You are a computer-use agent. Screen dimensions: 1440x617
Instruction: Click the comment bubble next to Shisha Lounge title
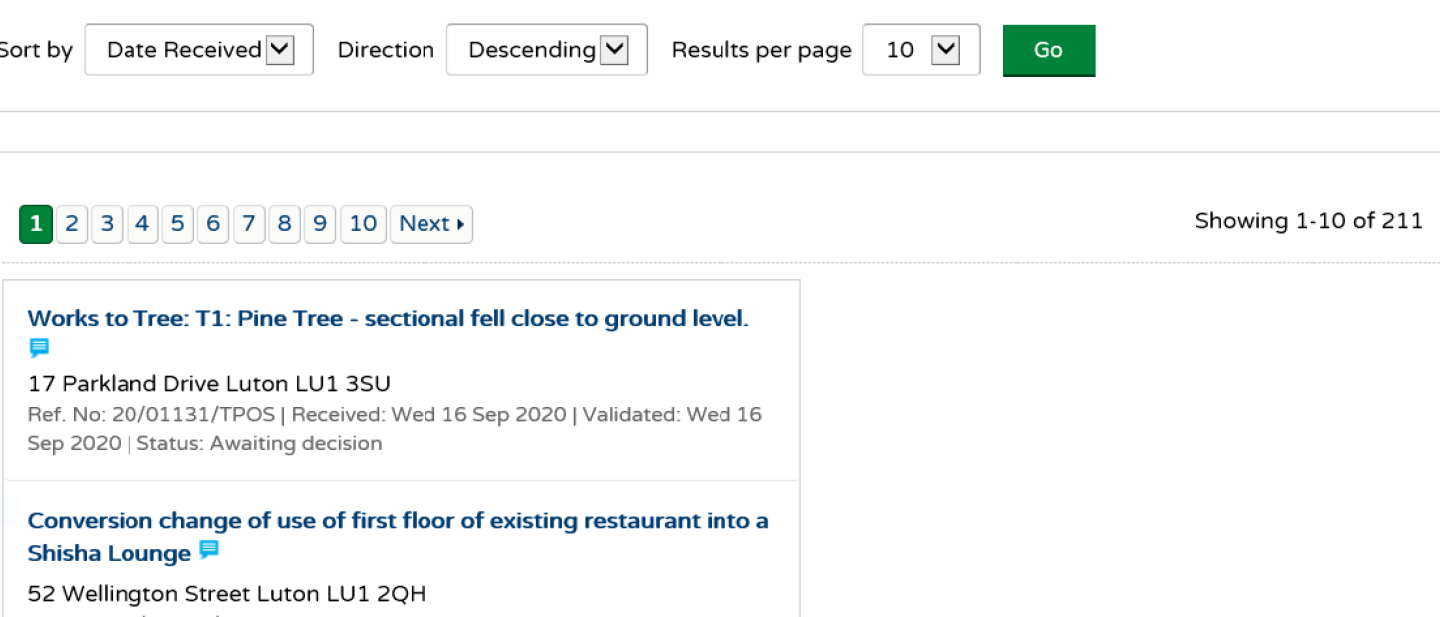pos(209,549)
